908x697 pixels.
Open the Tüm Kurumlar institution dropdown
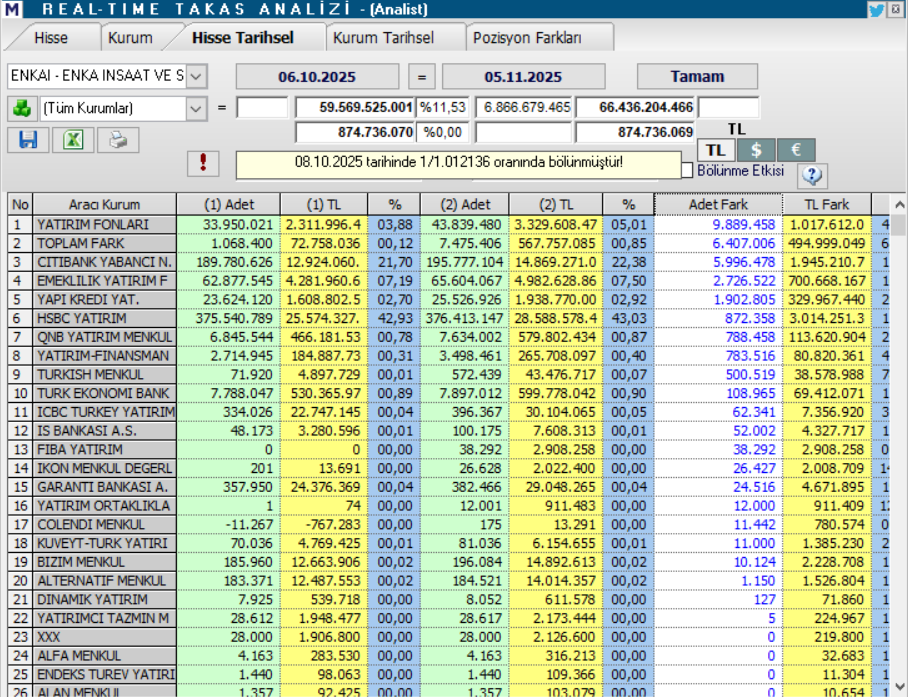coord(196,107)
